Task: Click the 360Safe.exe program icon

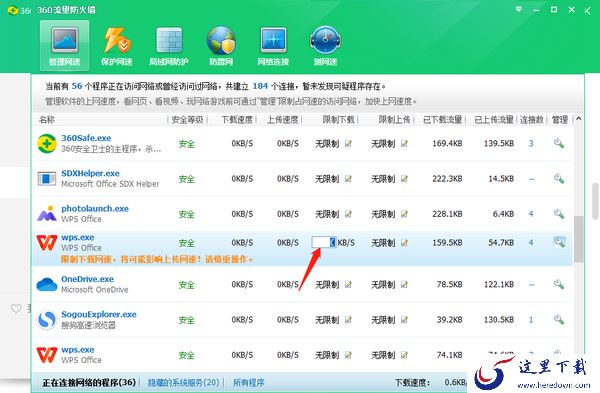Action: [x=47, y=144]
